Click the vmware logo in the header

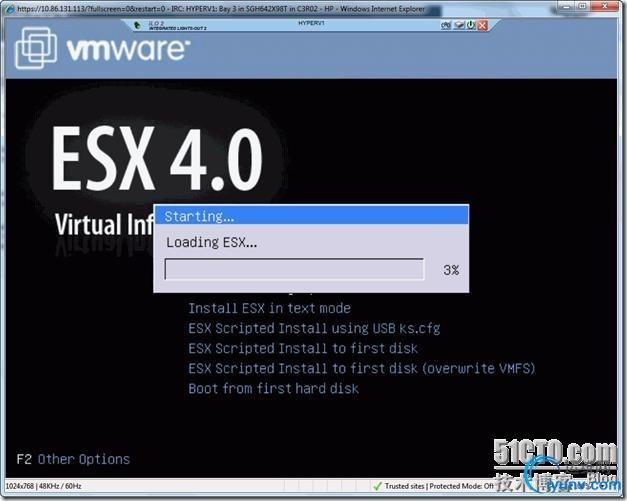coord(102,49)
